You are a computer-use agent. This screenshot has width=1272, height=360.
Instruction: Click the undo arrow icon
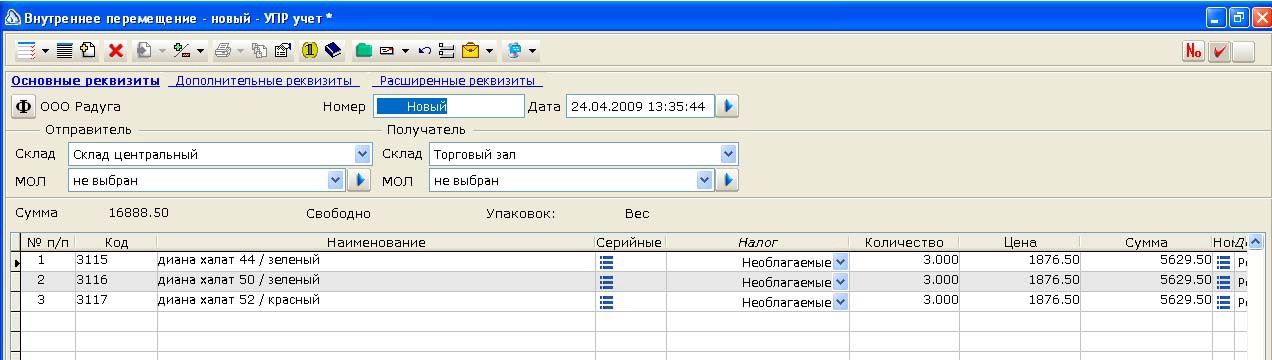pos(424,50)
